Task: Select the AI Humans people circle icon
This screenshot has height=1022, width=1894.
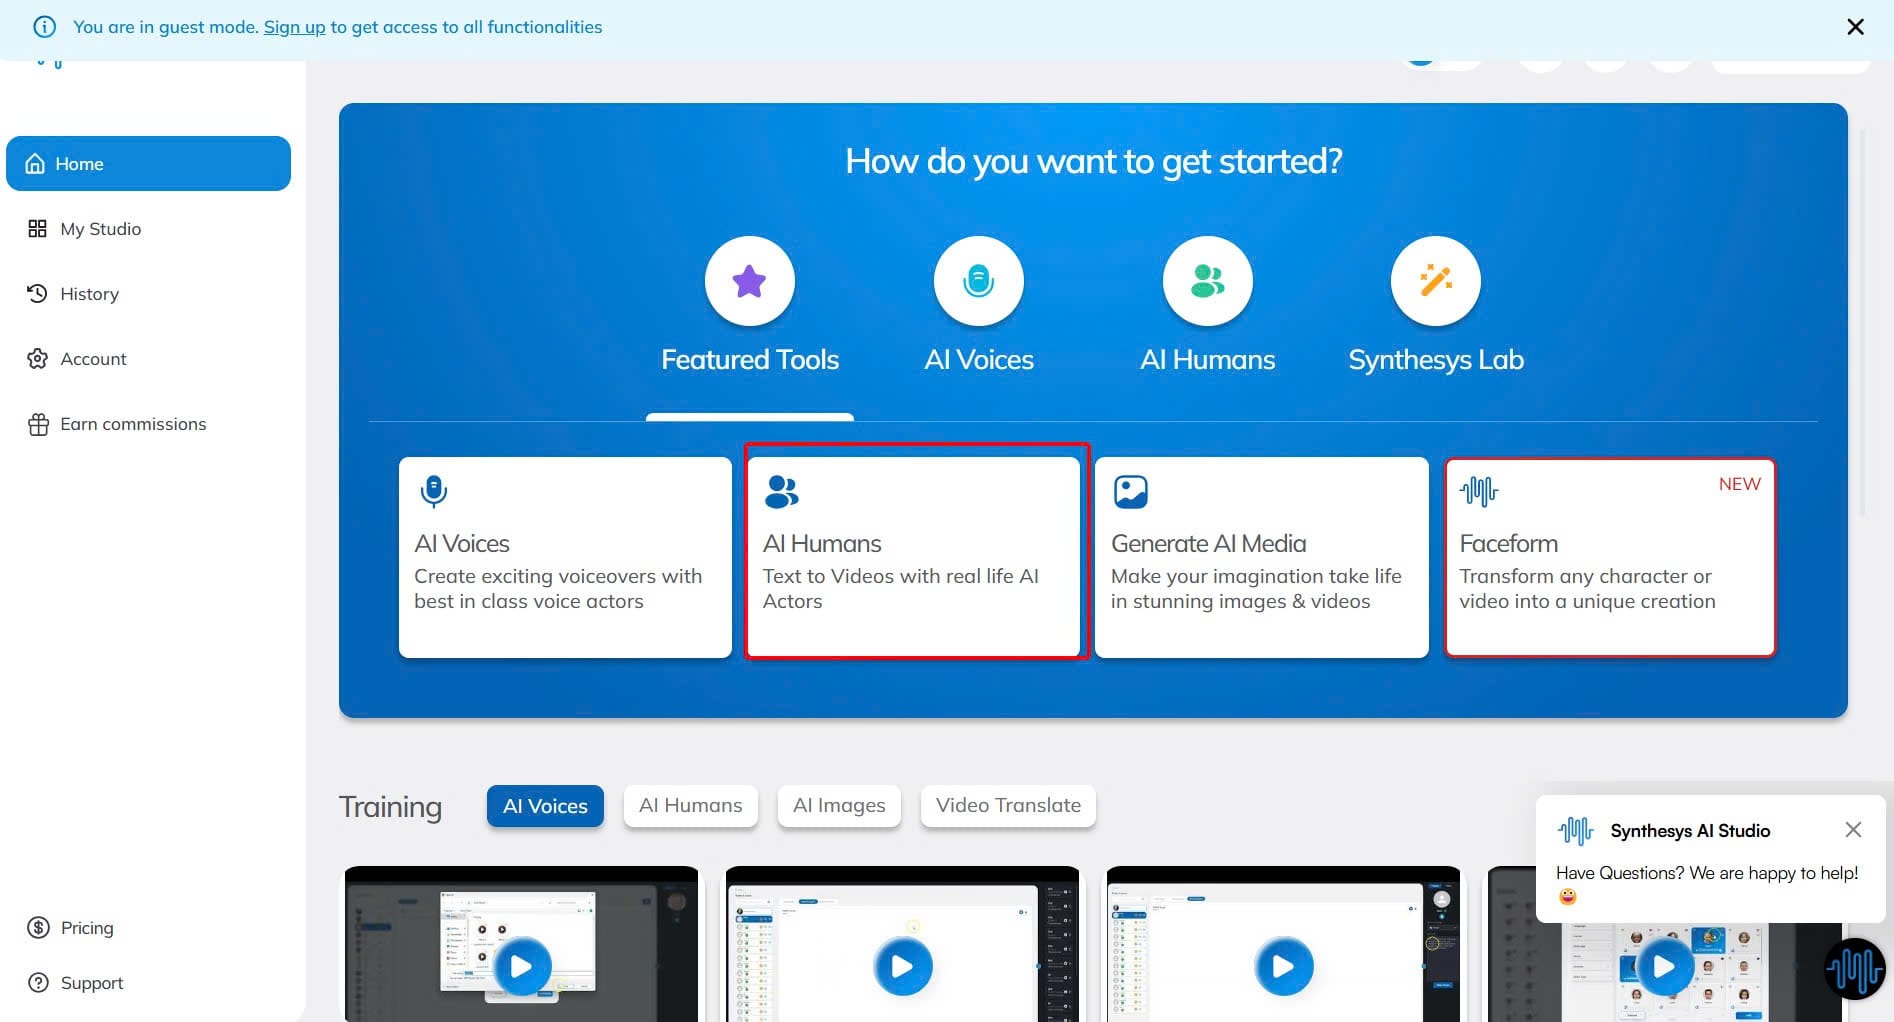Action: (1207, 281)
